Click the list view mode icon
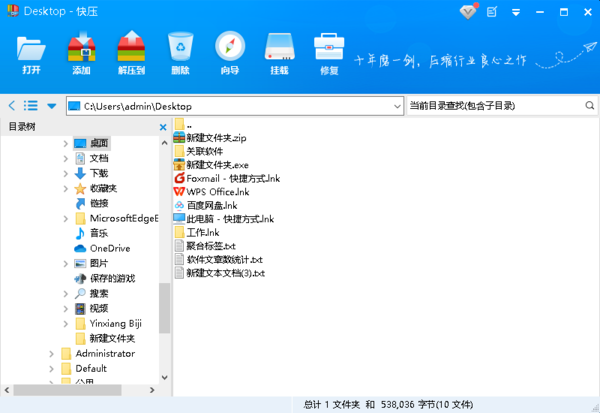The width and height of the screenshot is (600, 413). (x=31, y=106)
